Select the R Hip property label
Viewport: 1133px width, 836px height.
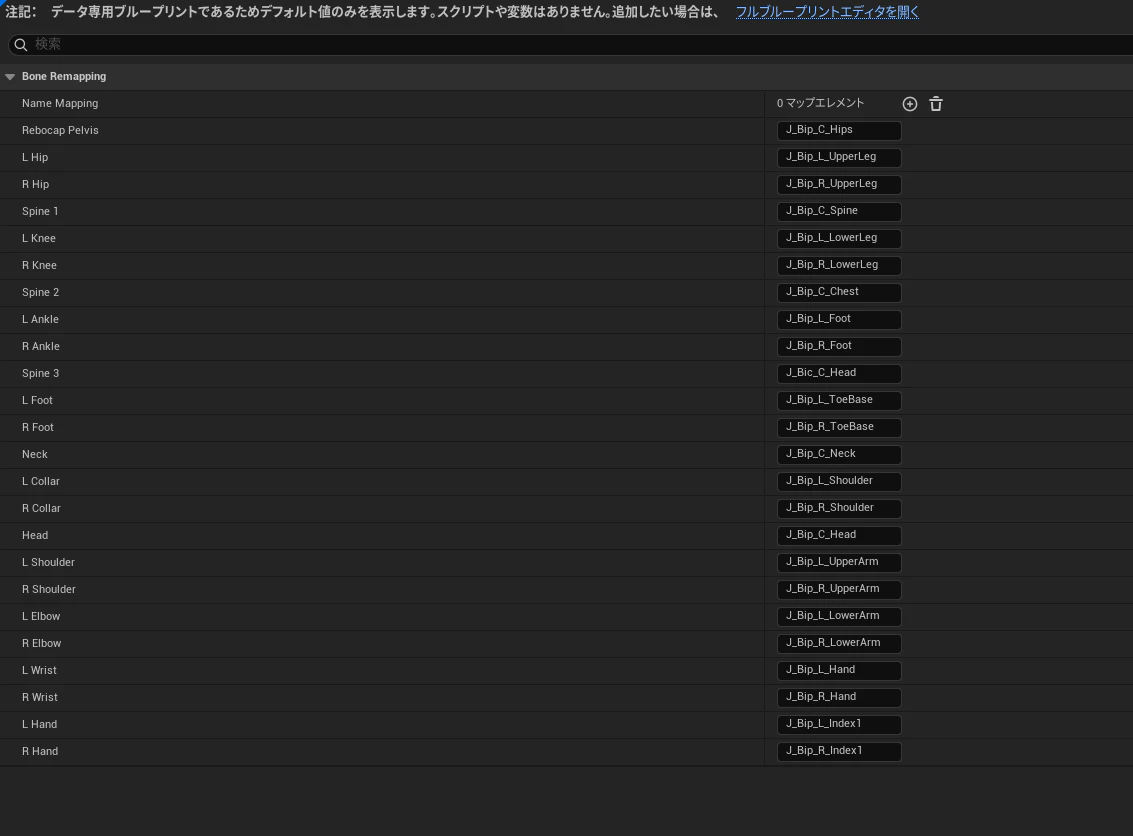click(x=35, y=184)
